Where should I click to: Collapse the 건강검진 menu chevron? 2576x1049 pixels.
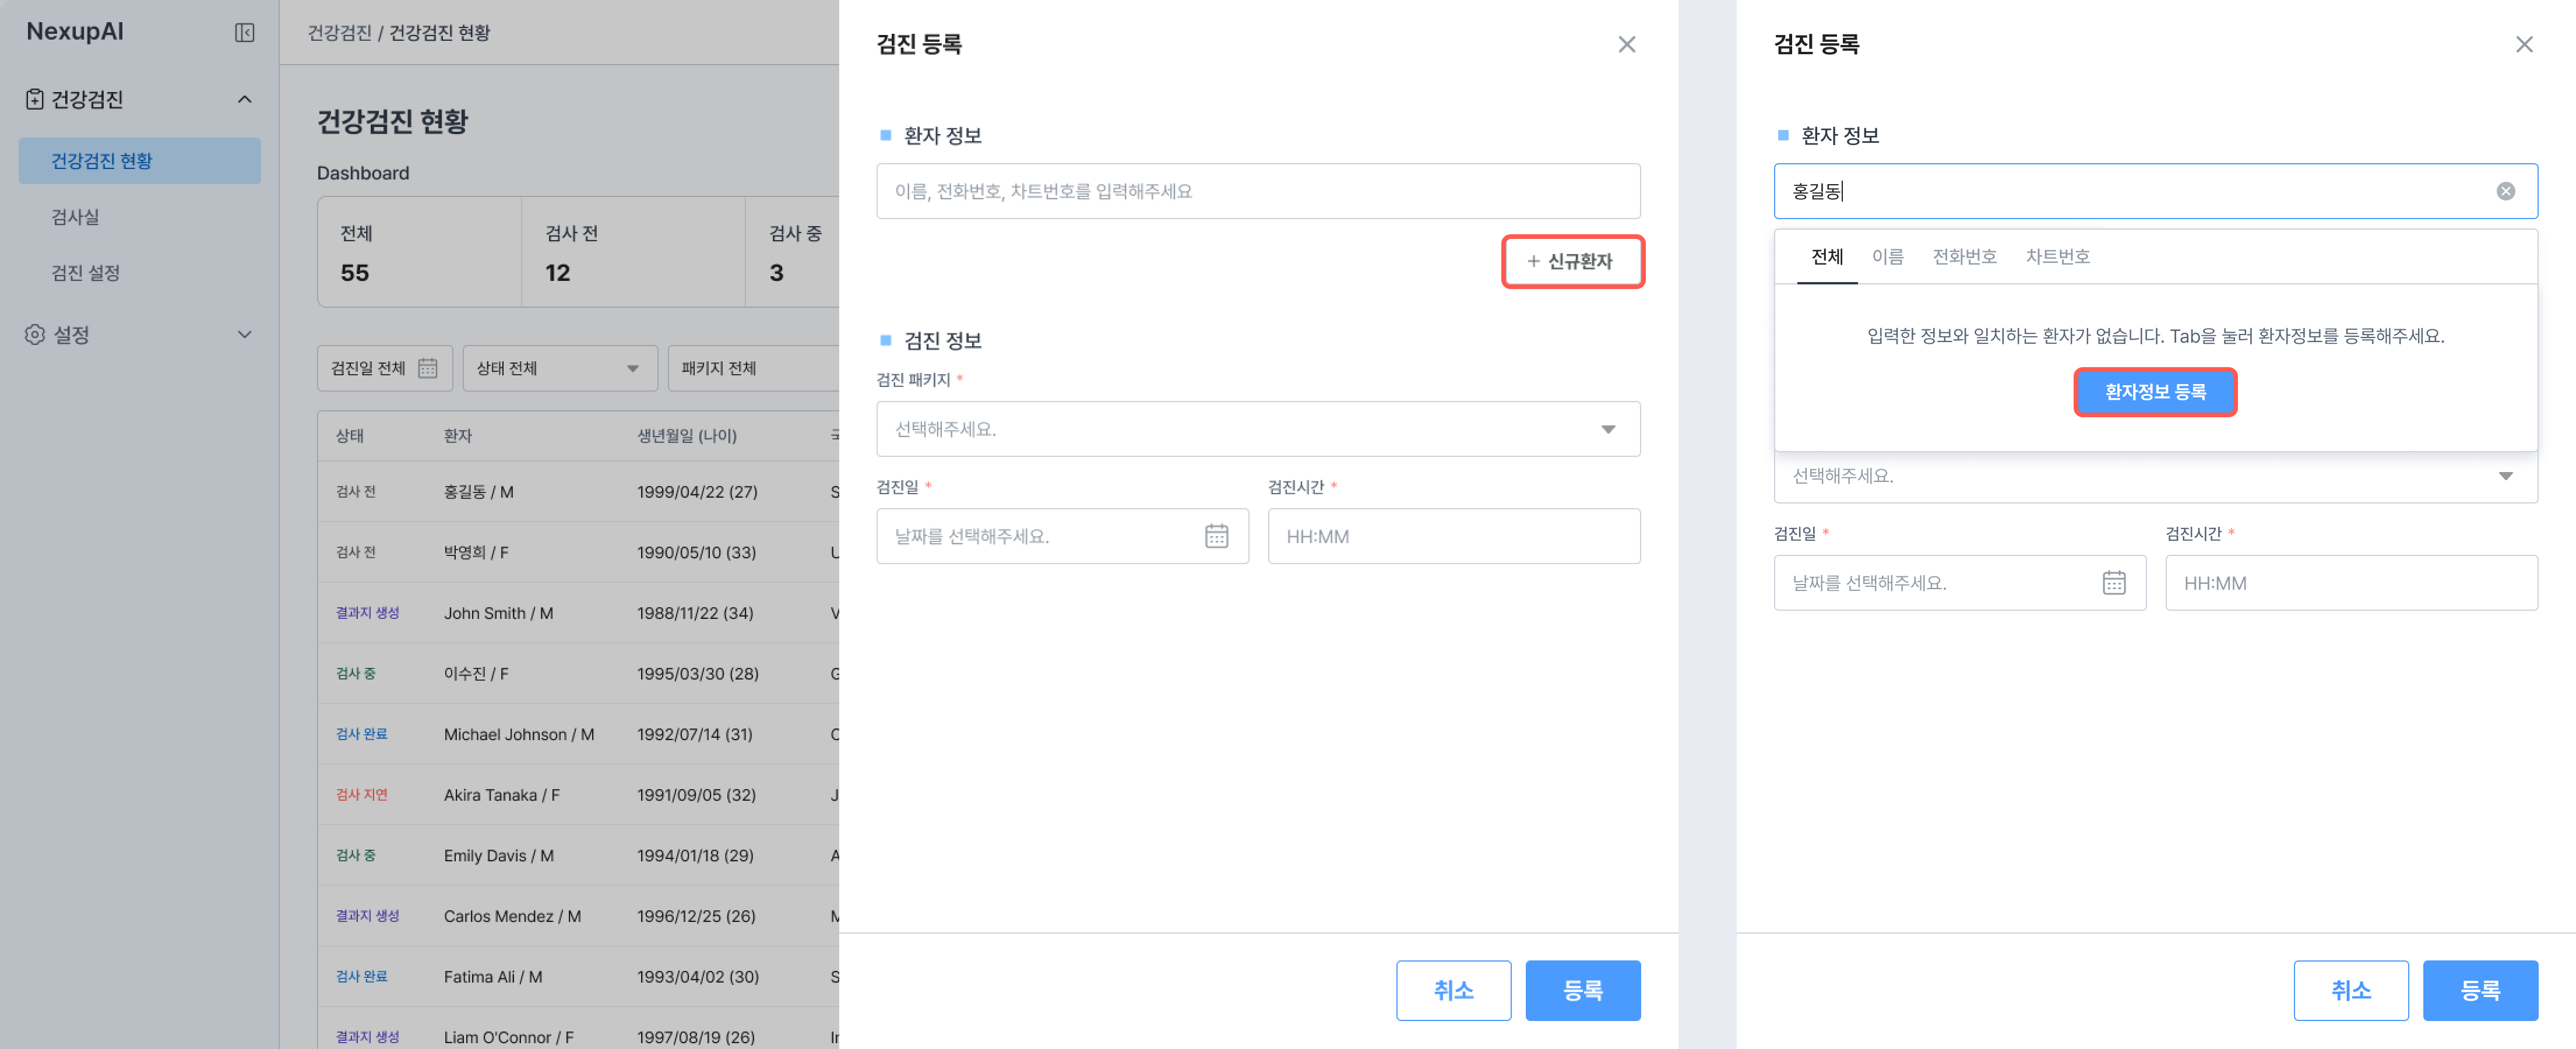[245, 99]
